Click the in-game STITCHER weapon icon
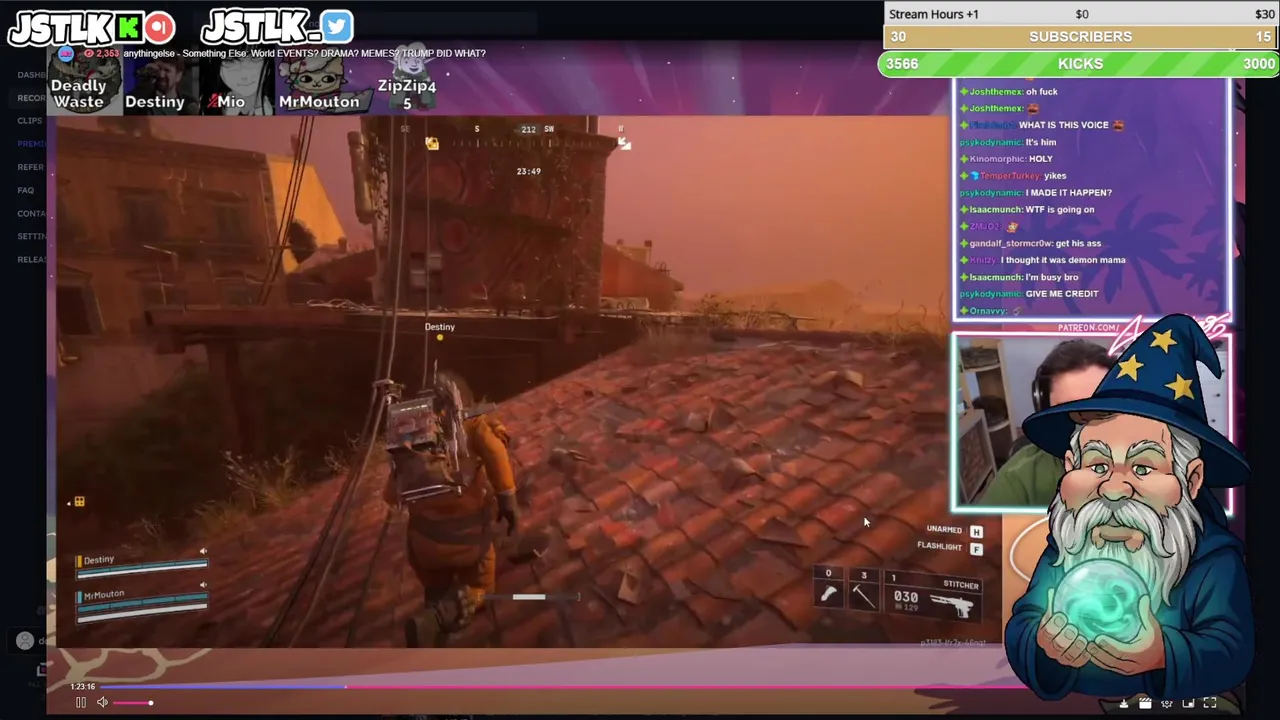 pyautogui.click(x=952, y=605)
